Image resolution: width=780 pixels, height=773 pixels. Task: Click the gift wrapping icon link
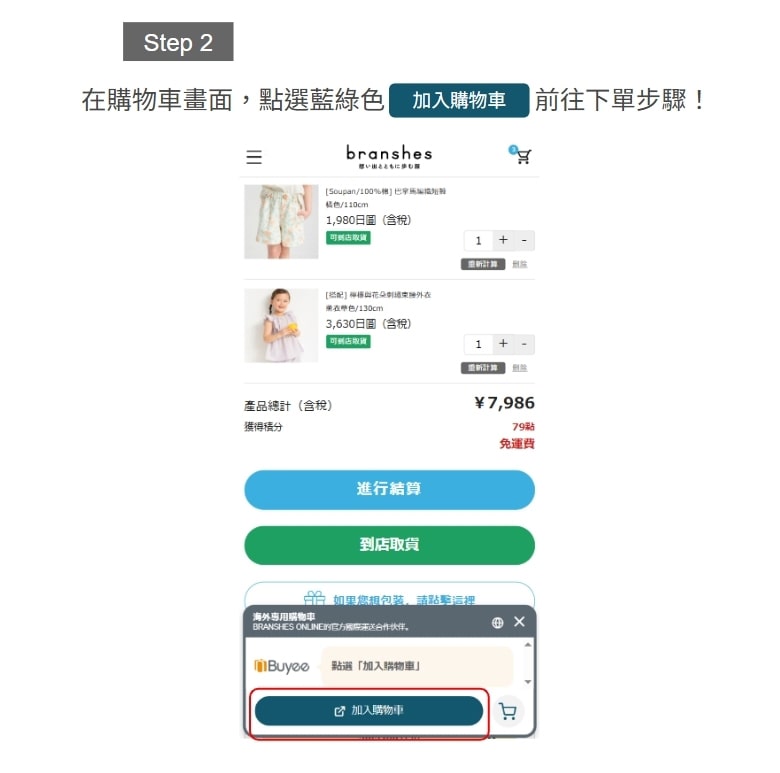[314, 598]
